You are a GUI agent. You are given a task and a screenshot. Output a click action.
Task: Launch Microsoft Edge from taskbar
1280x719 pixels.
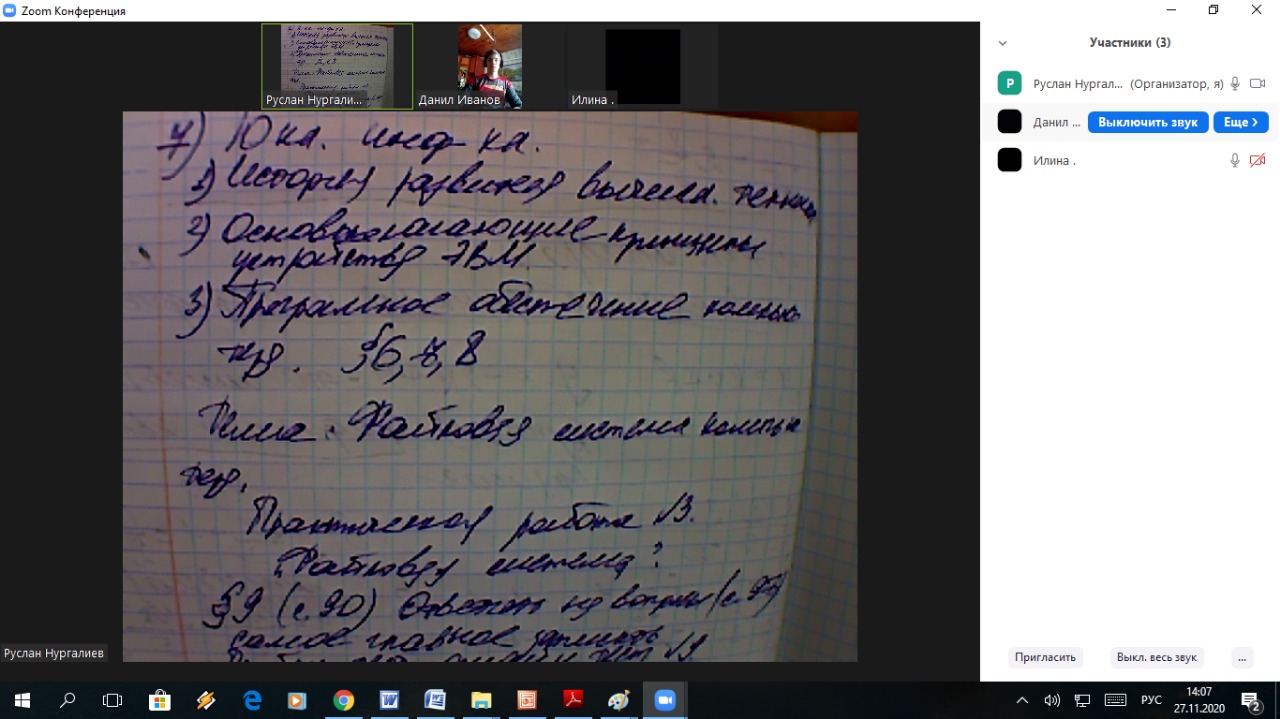pos(252,700)
